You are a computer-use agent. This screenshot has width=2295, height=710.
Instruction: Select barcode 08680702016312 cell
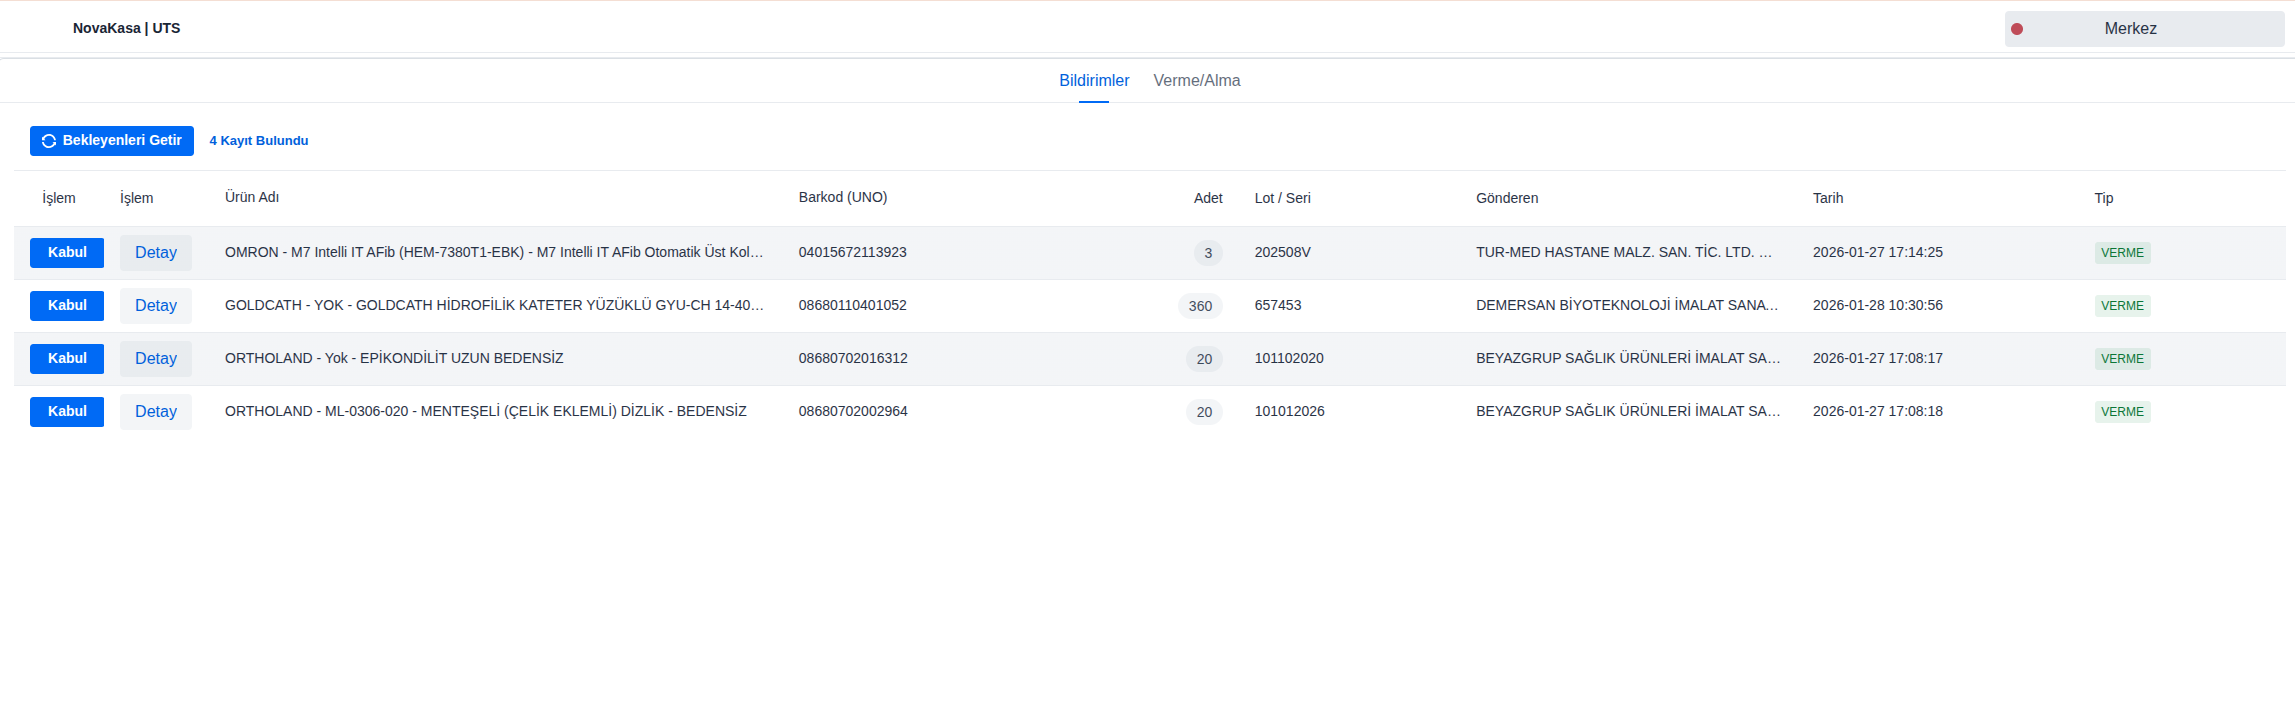click(x=853, y=359)
